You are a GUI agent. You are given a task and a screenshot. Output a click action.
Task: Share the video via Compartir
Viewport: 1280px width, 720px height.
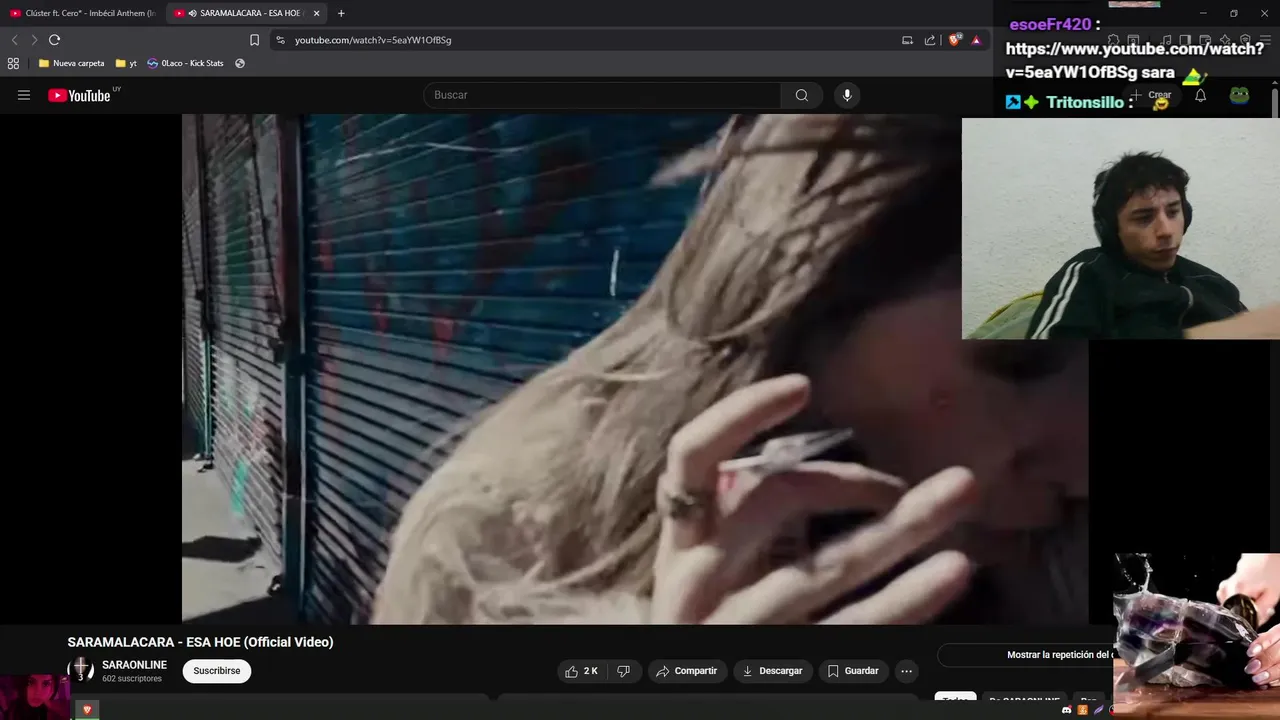coord(686,671)
